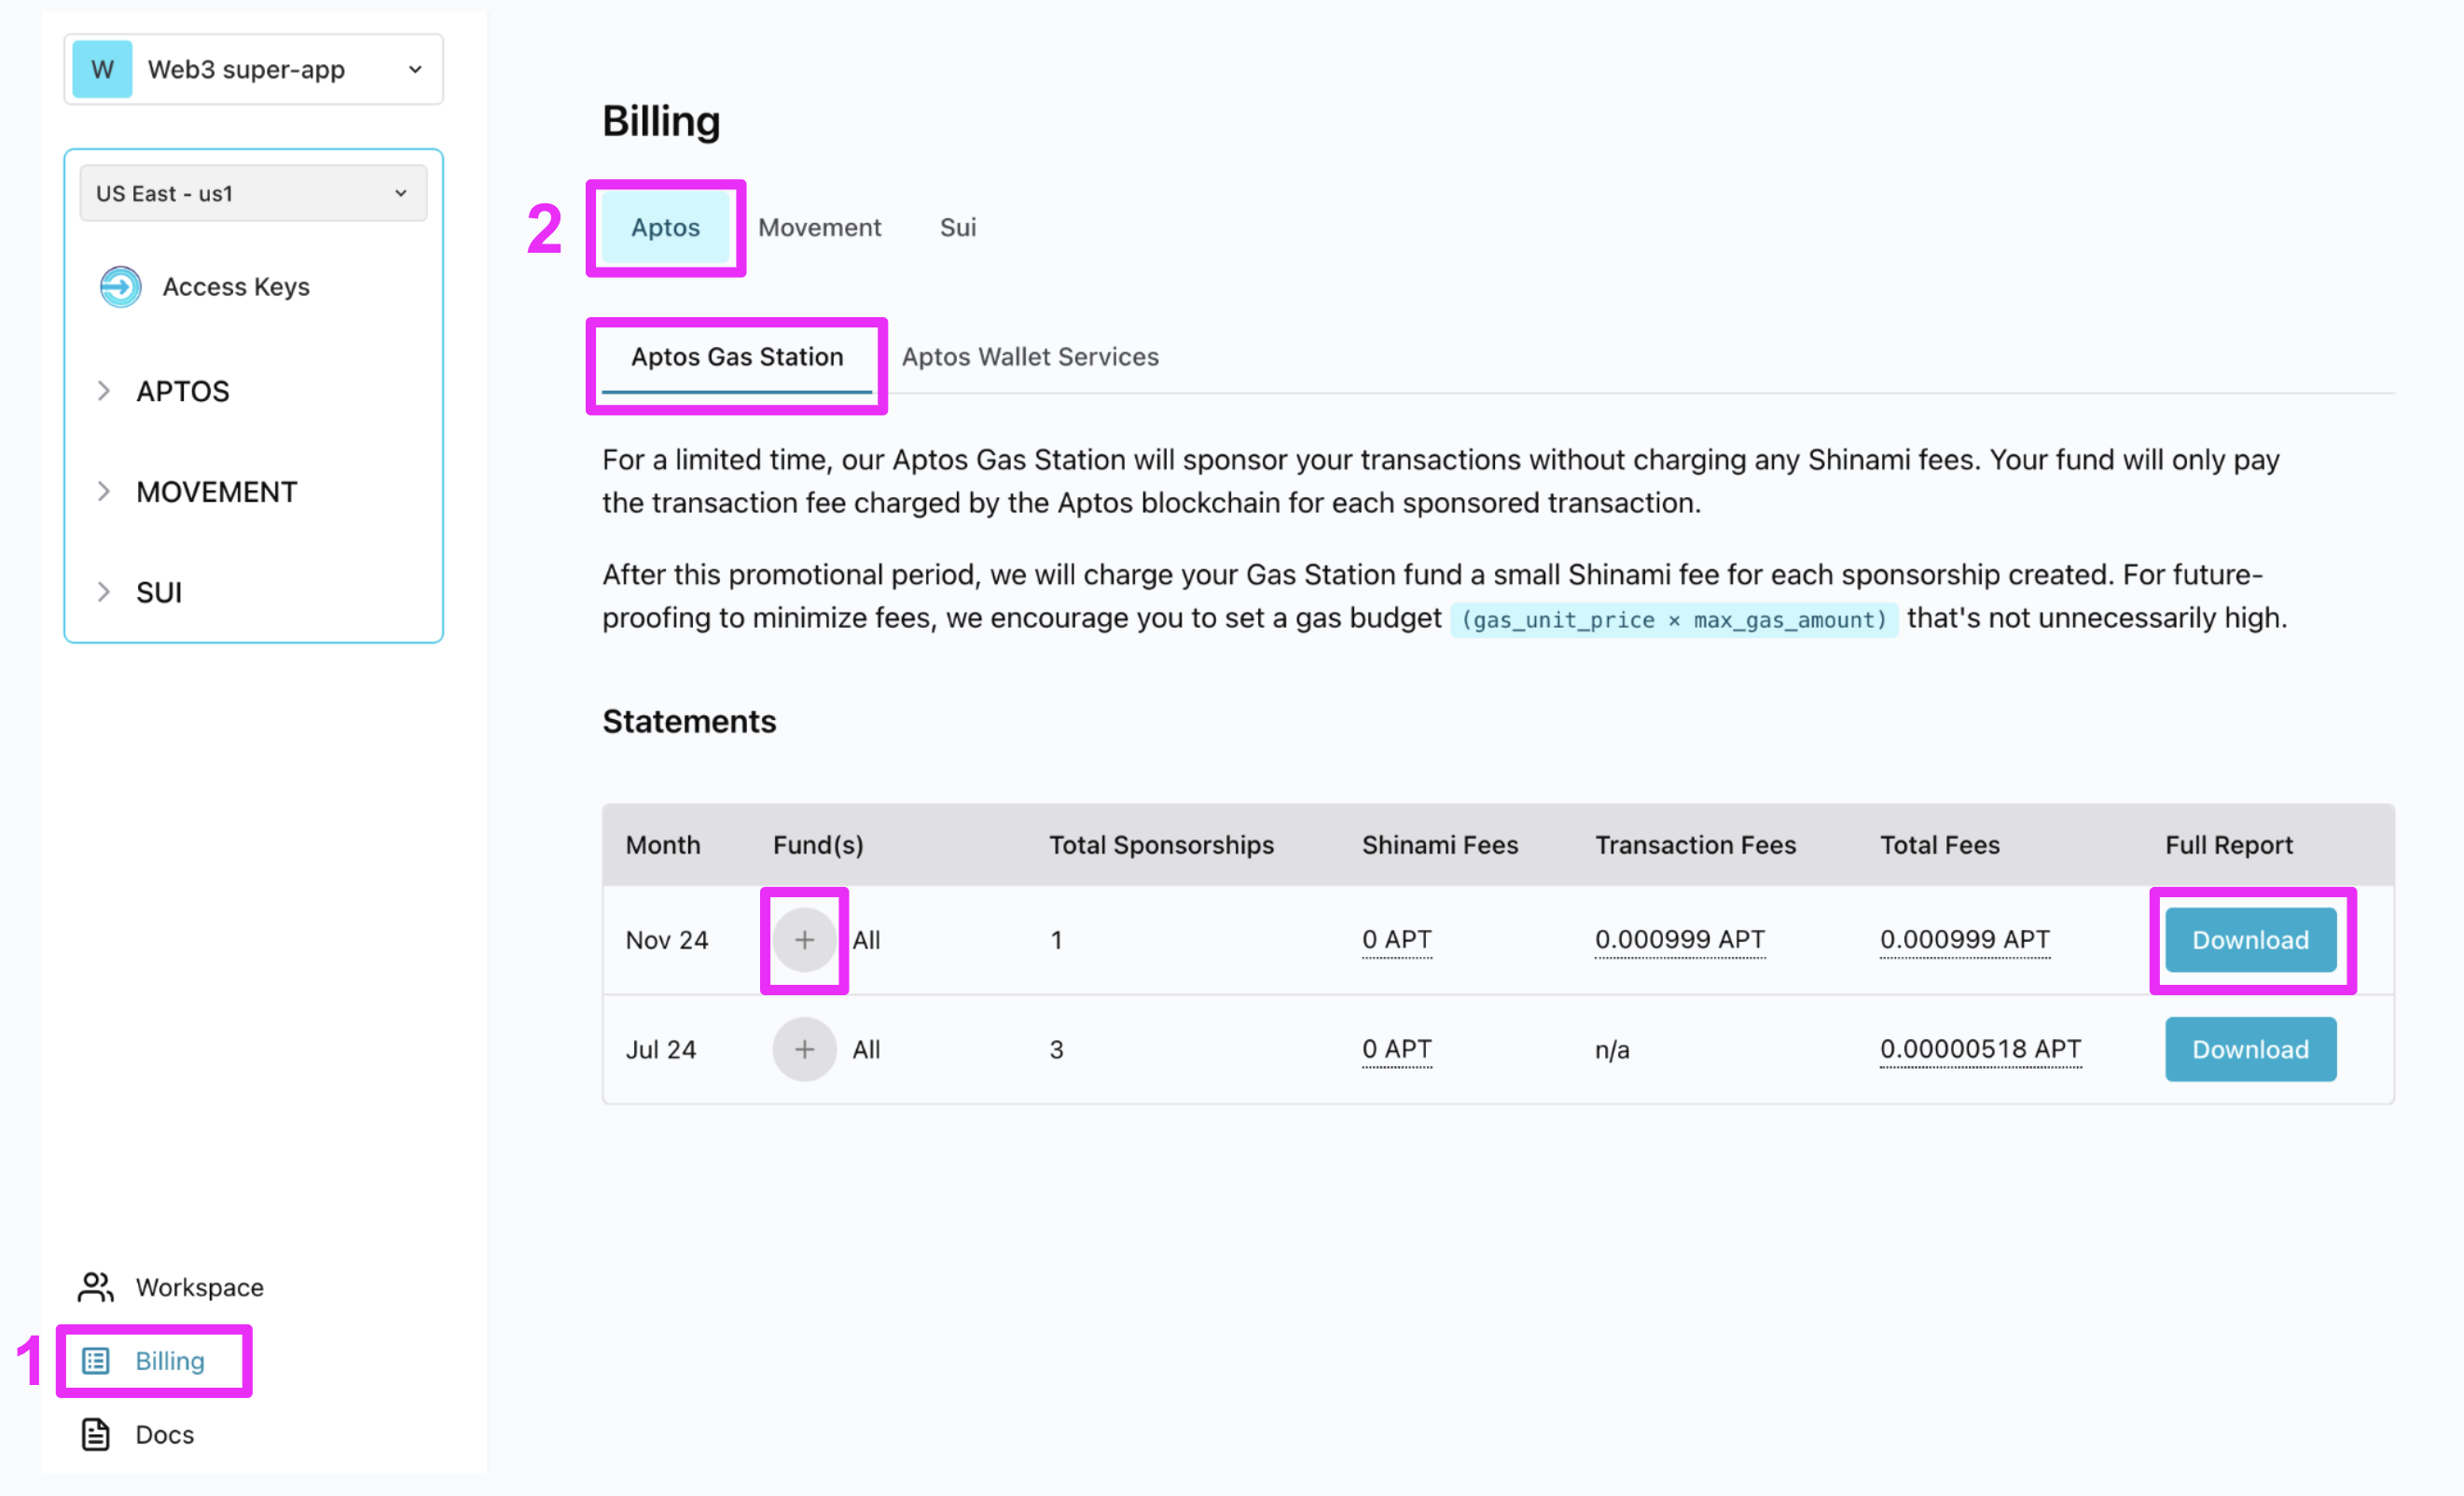Click the Jul 24 month cell
Viewport: 2464px width, 1496px height.
660,1049
